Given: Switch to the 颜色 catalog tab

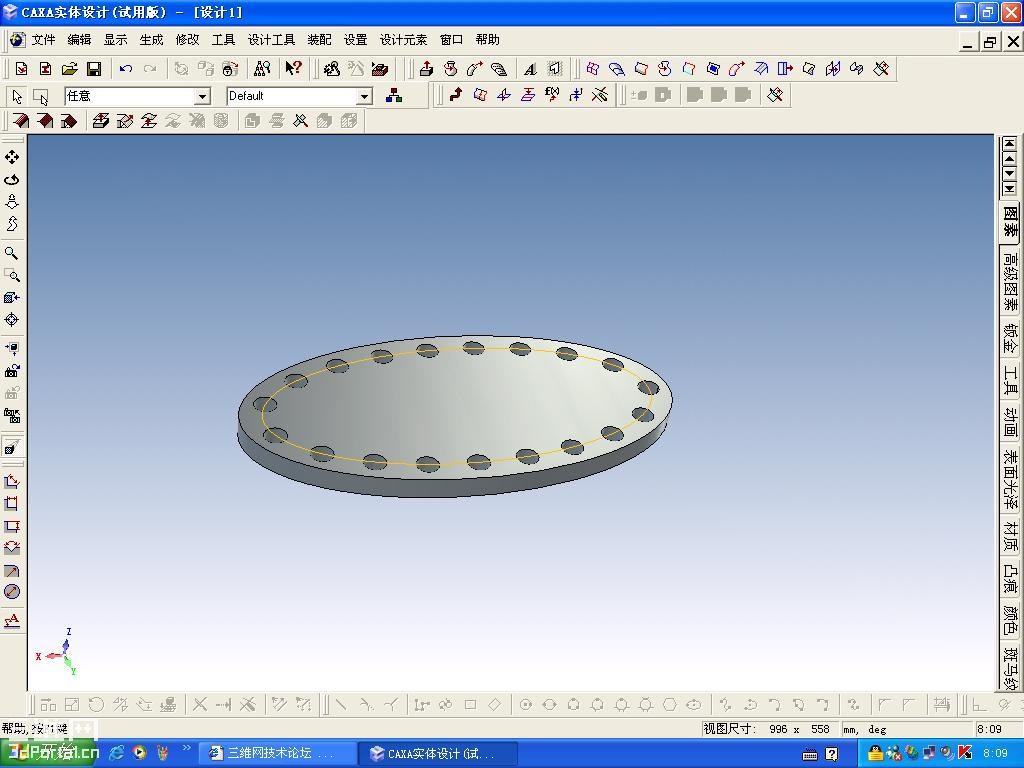Looking at the screenshot, I should coord(1010,620).
